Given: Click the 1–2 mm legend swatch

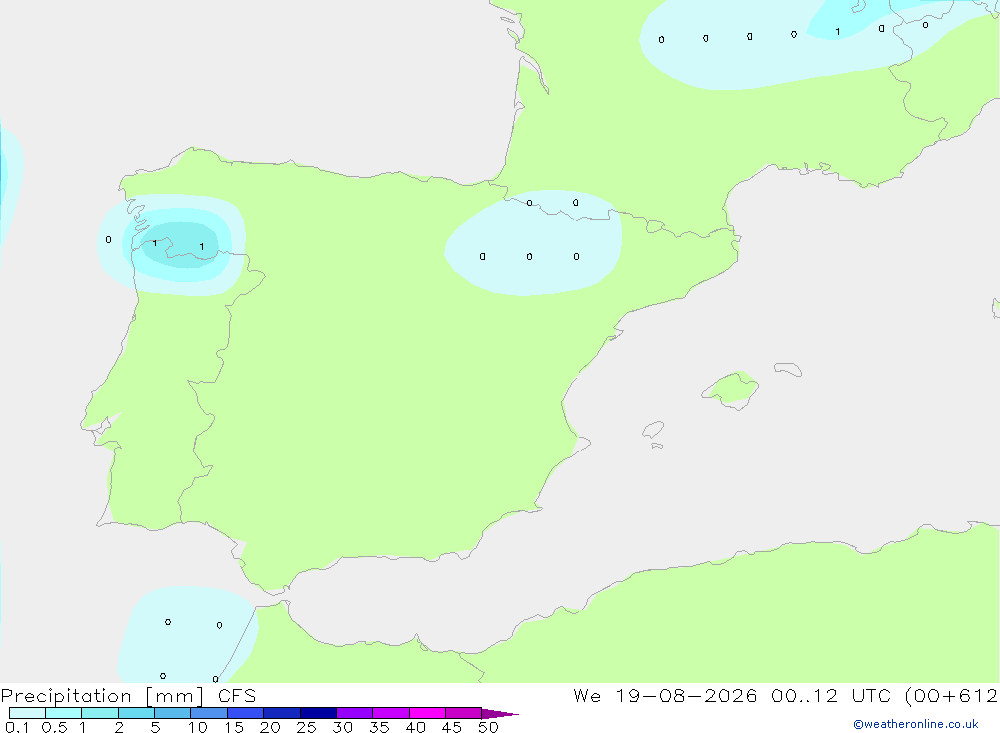Looking at the screenshot, I should coord(100,713).
